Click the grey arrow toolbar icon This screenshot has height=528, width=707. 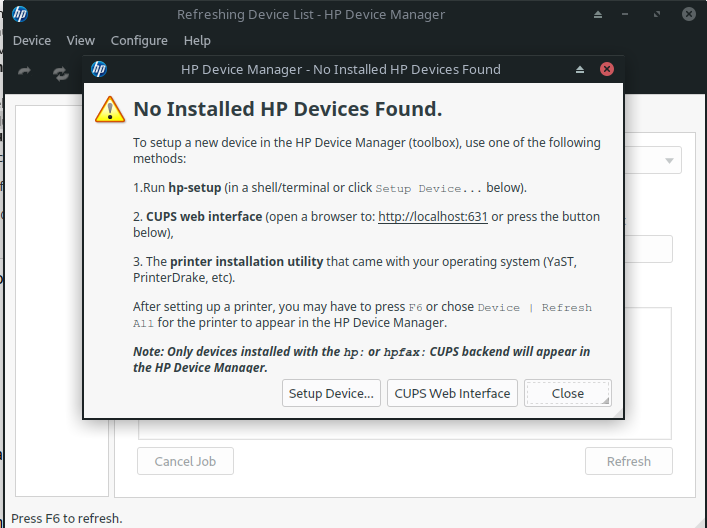click(25, 73)
